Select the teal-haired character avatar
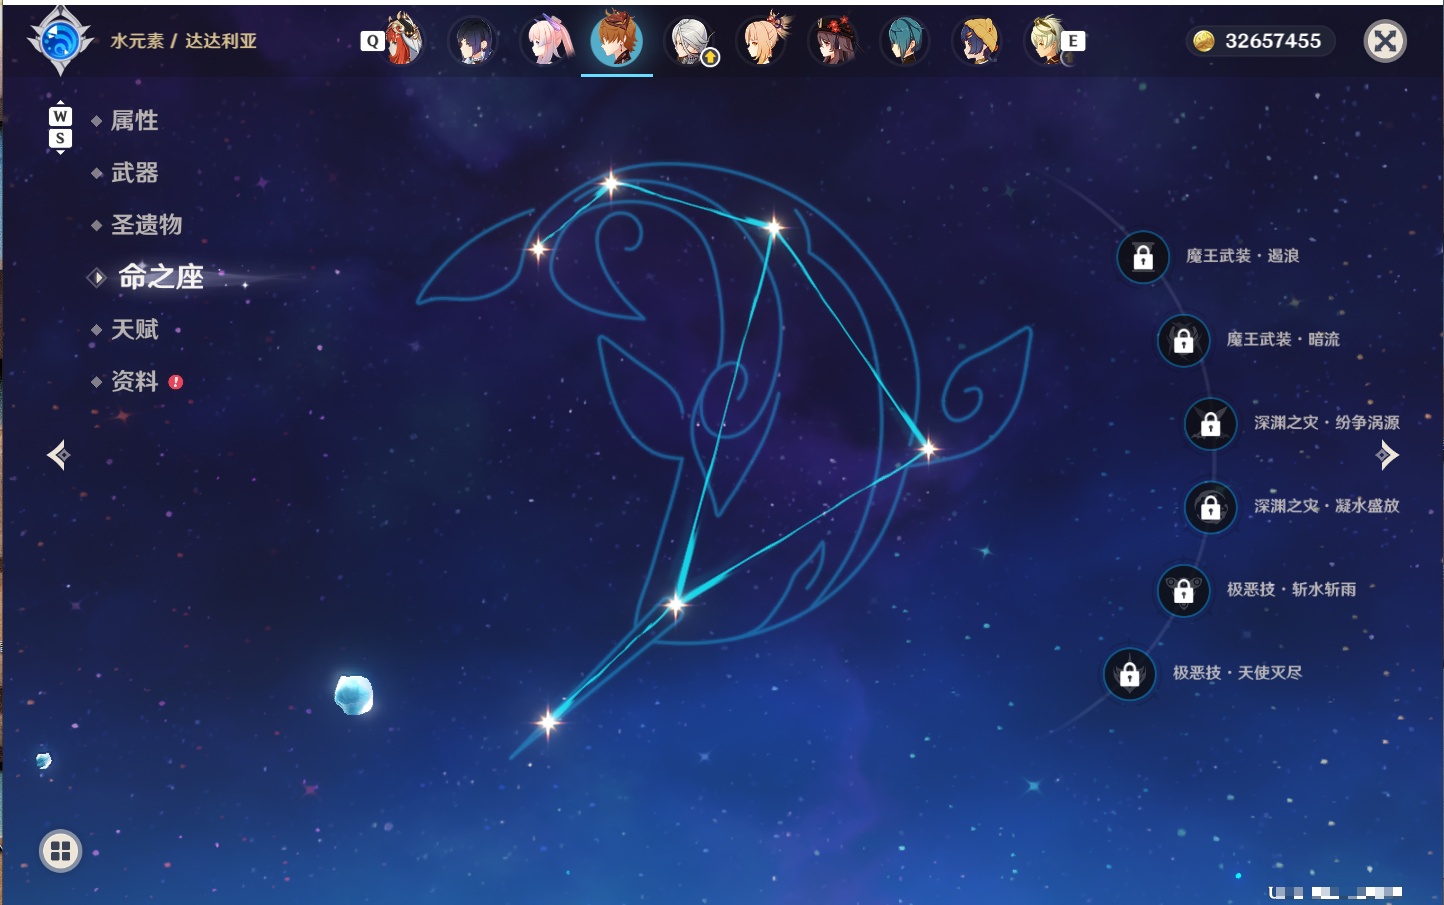 (x=905, y=41)
